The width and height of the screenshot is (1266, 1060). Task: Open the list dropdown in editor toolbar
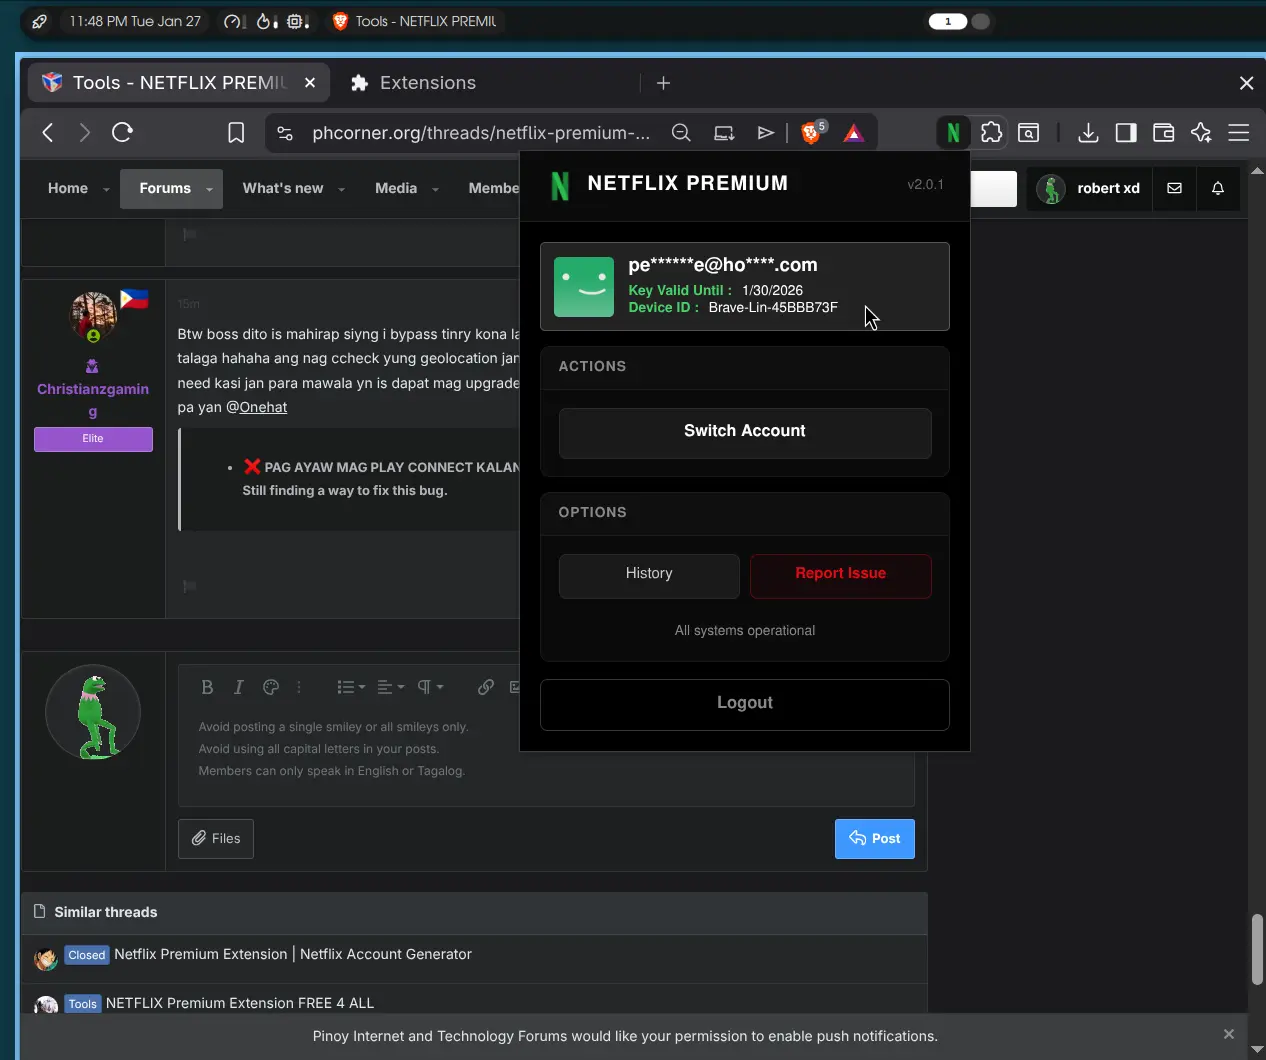351,687
